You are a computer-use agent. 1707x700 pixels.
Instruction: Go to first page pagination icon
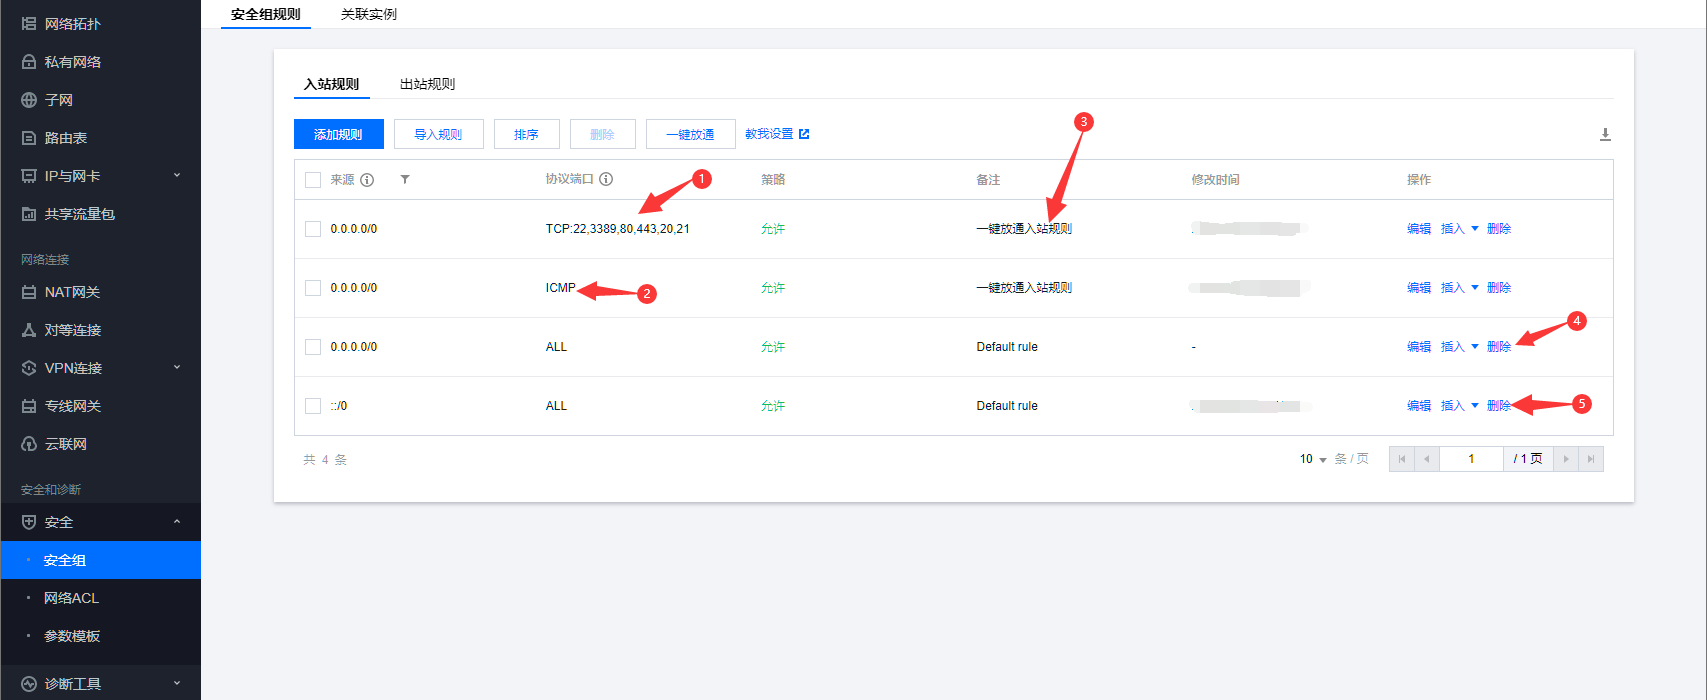(1402, 459)
